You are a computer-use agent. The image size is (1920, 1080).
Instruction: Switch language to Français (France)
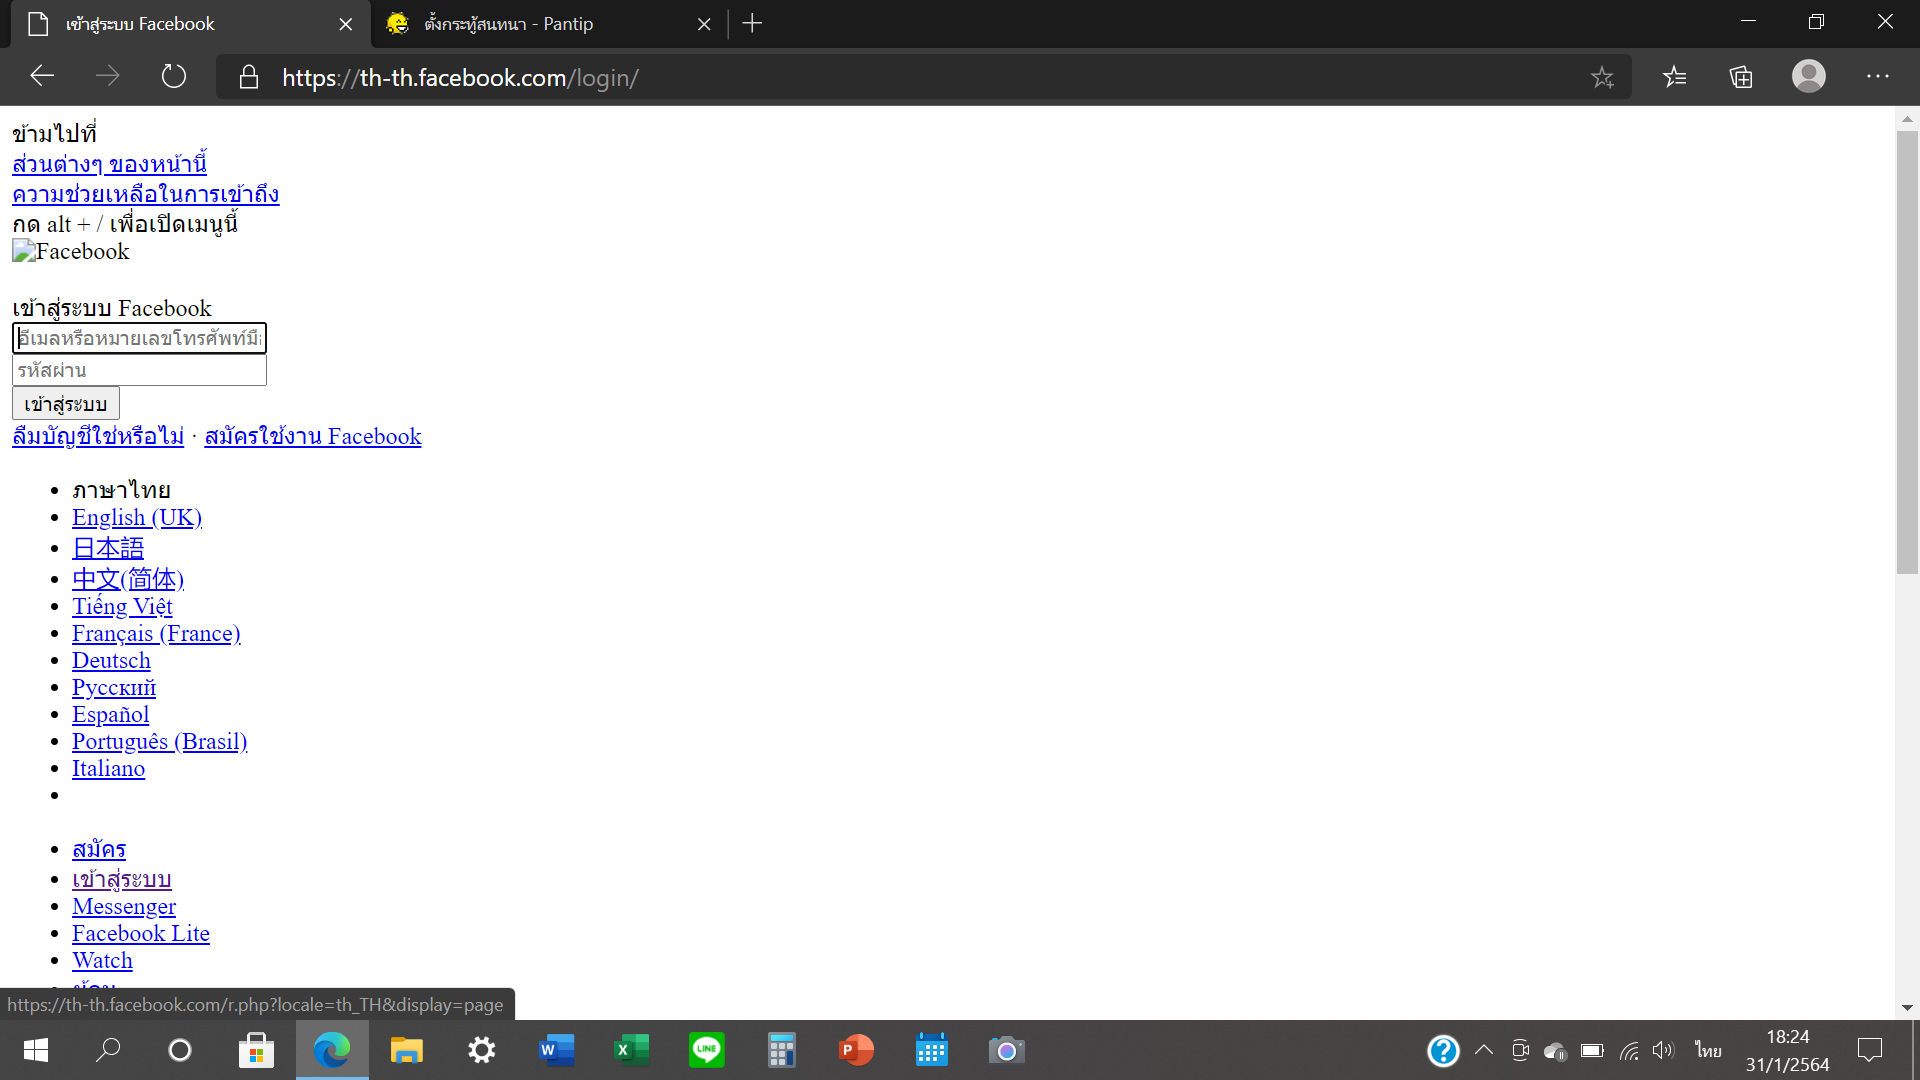click(x=156, y=633)
